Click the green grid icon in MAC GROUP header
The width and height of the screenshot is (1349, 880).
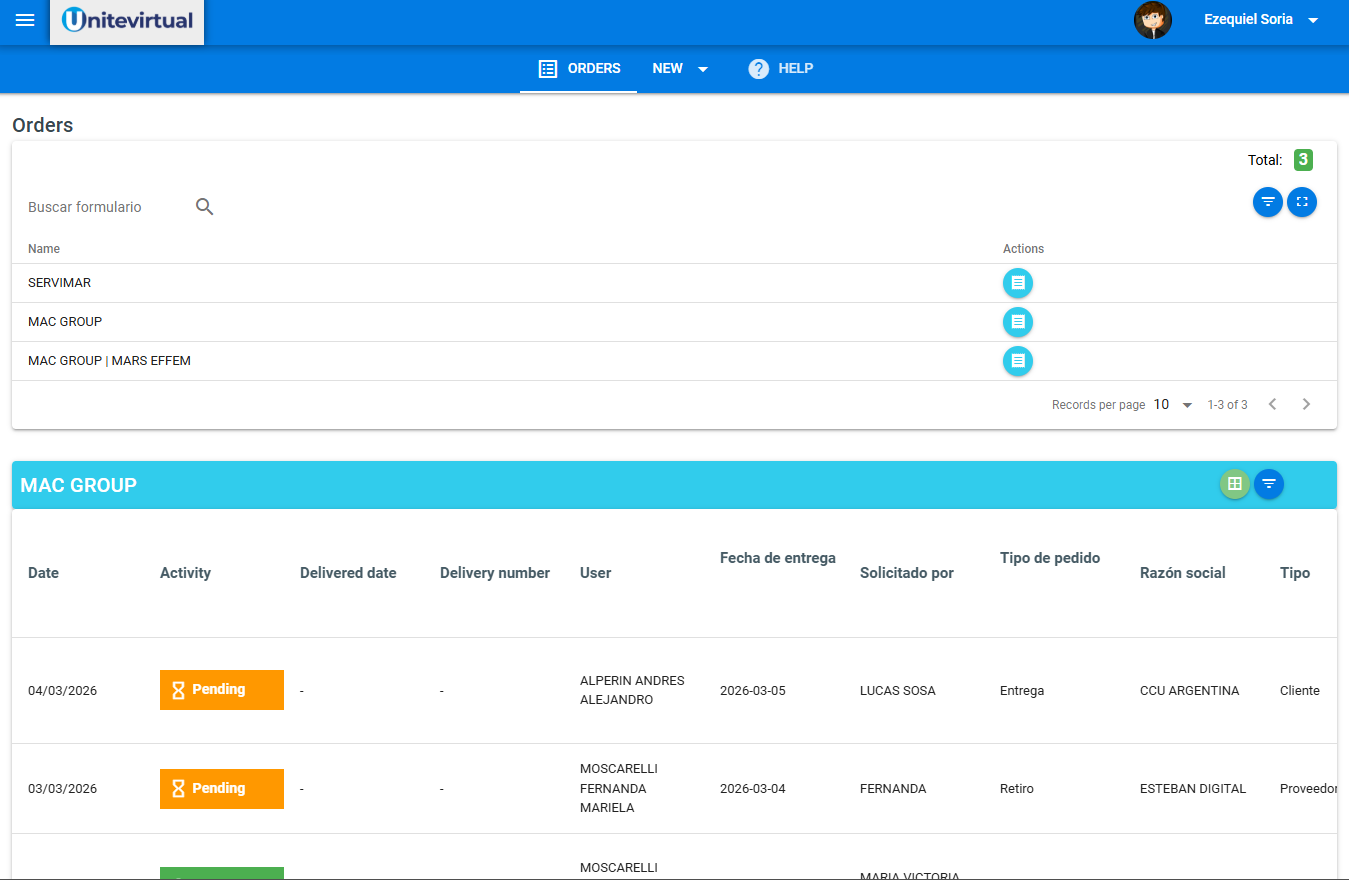[x=1234, y=484]
